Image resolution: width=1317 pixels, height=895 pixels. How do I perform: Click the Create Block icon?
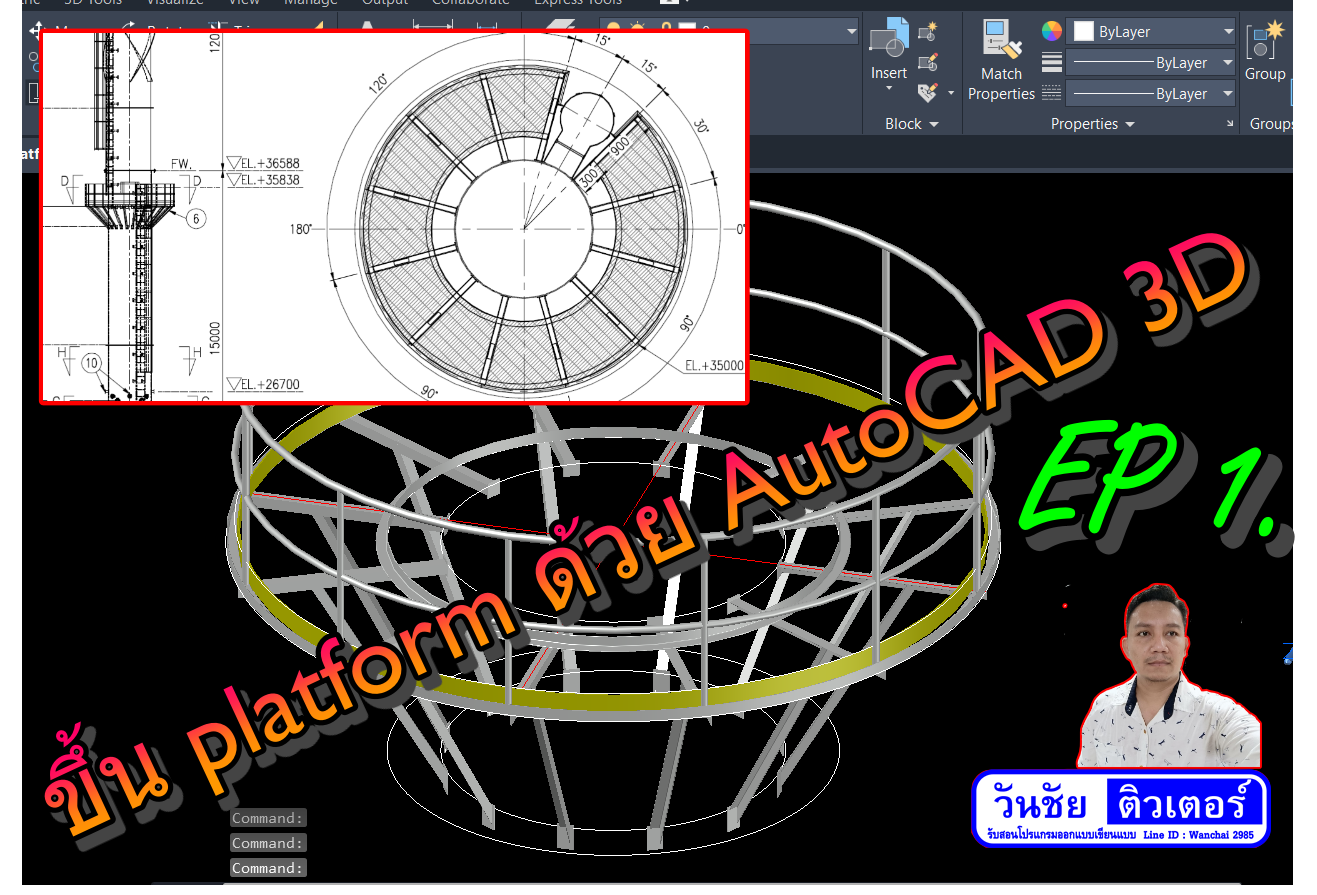point(927,31)
